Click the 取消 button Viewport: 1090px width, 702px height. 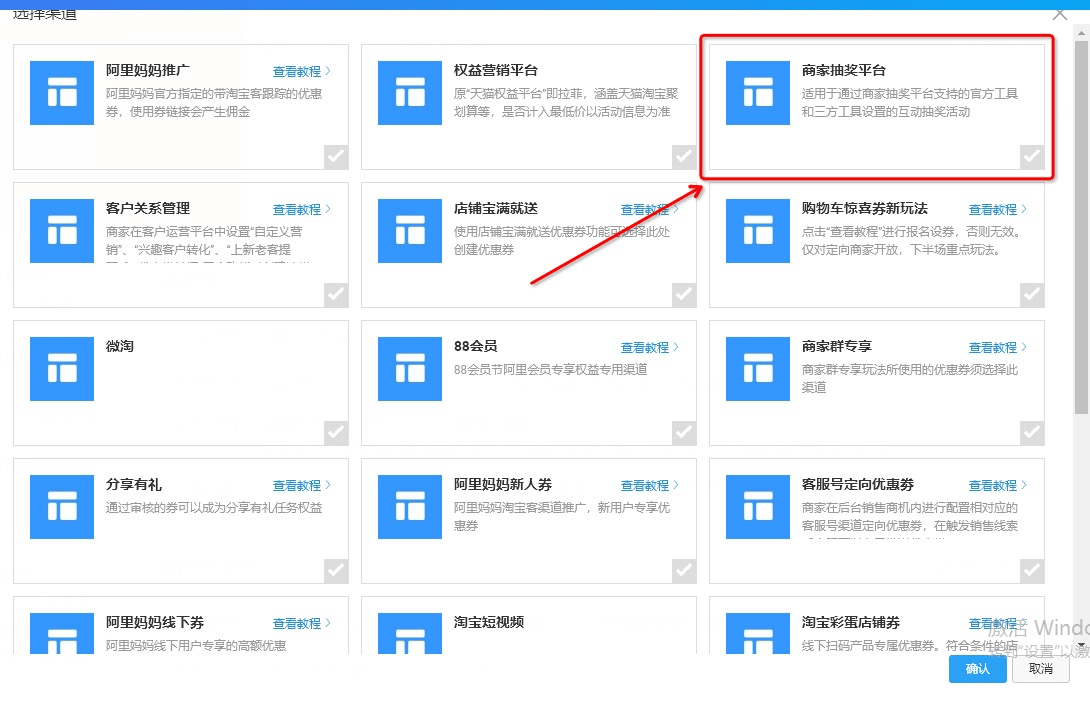(1041, 669)
